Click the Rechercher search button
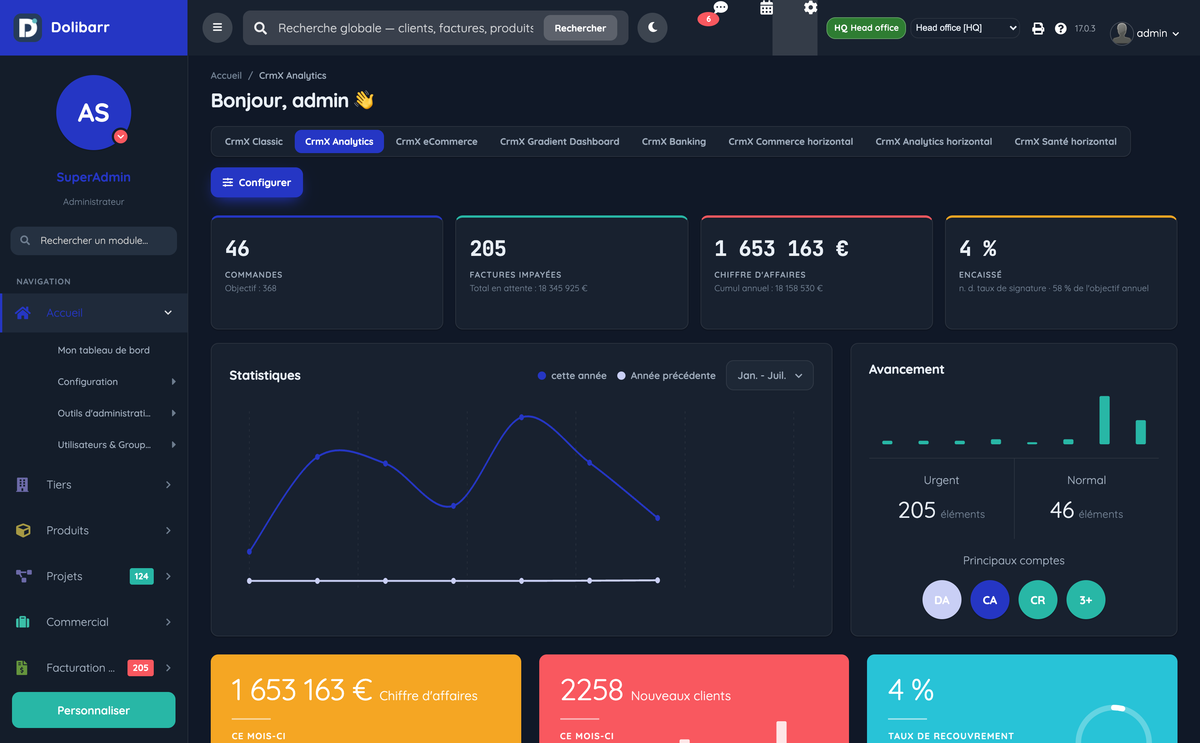The image size is (1200, 743). point(580,28)
